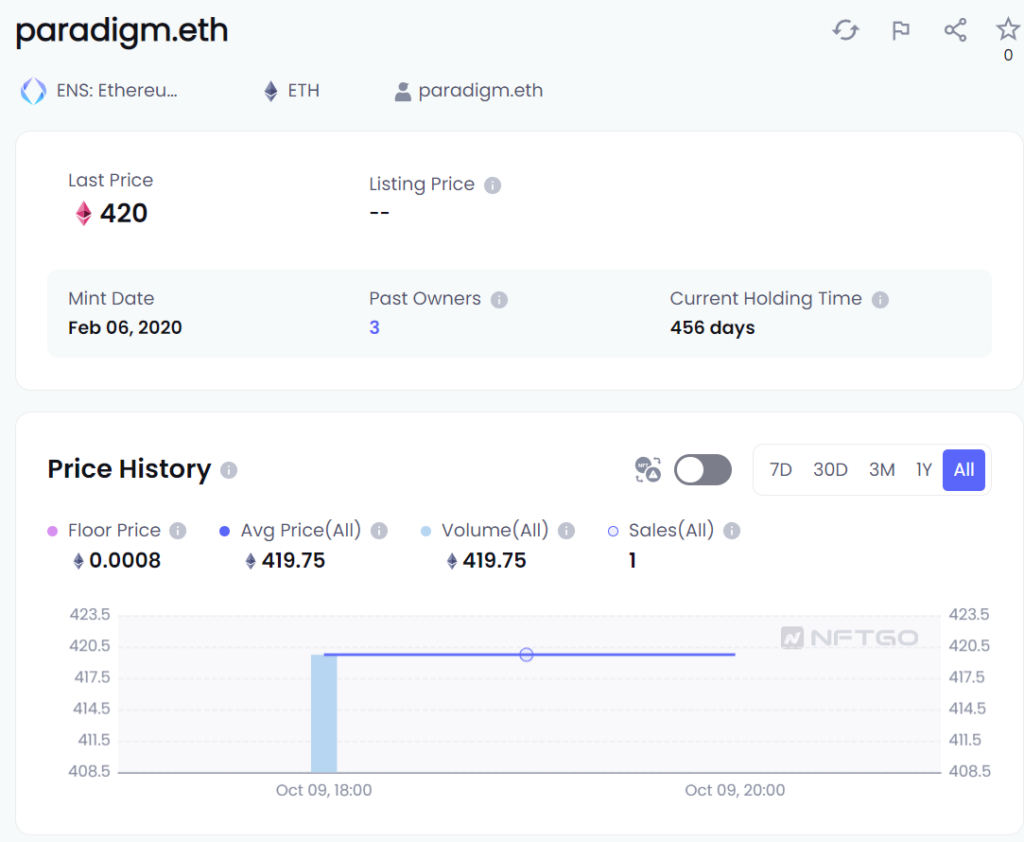Refresh the paradigm.eth metadata
Screen dimensions: 1024x842
tap(846, 30)
